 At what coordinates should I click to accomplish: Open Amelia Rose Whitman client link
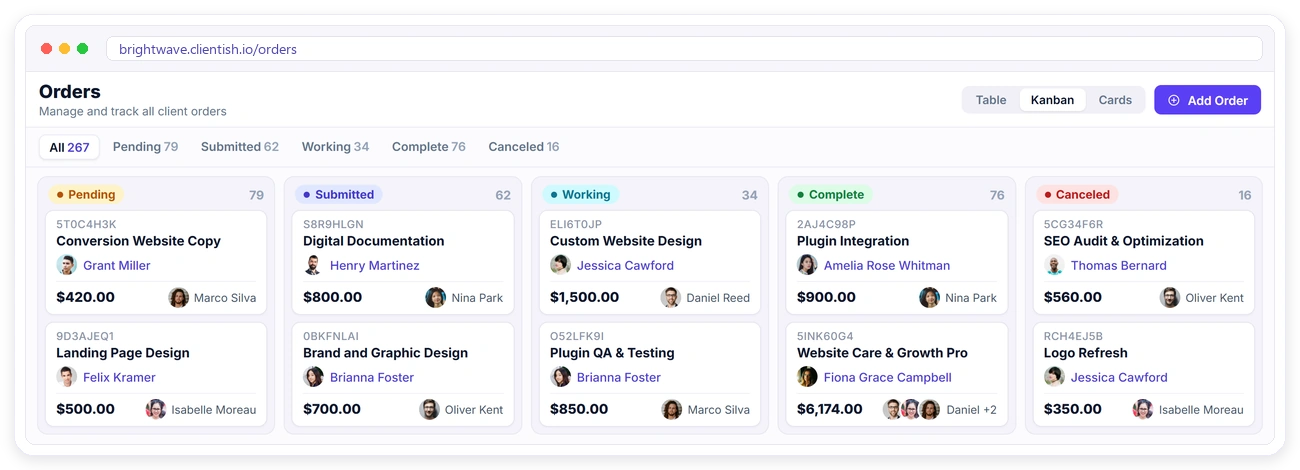(x=887, y=265)
